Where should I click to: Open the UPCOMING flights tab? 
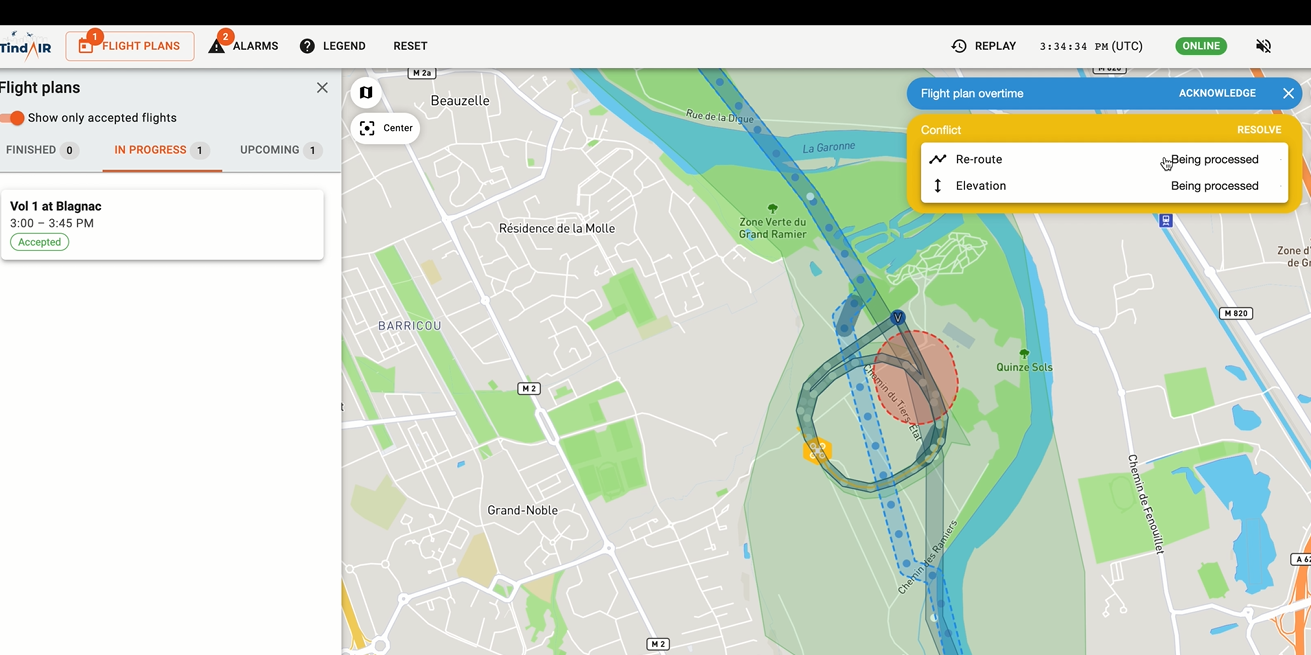coord(272,149)
